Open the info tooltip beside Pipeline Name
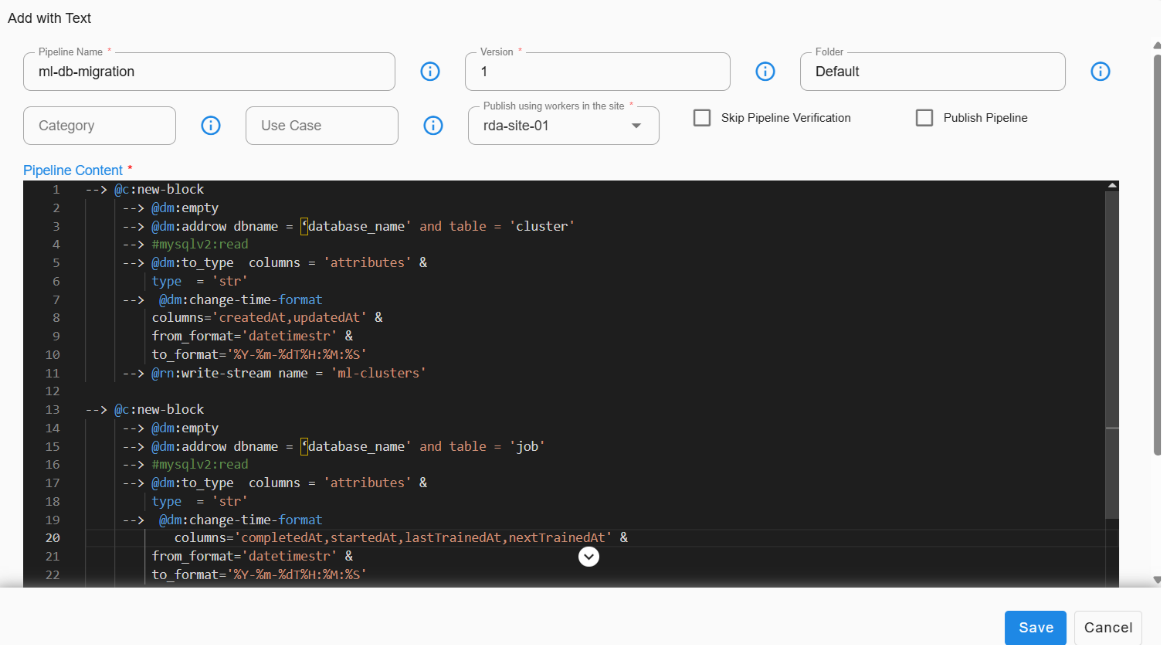This screenshot has height=660, width=1170. click(430, 71)
